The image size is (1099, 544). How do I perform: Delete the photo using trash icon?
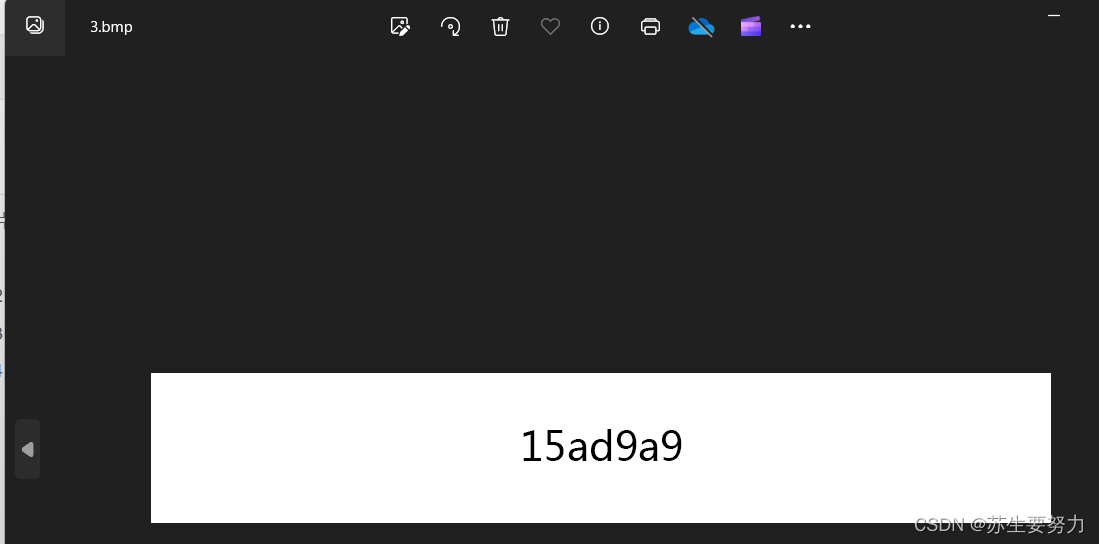coord(500,27)
